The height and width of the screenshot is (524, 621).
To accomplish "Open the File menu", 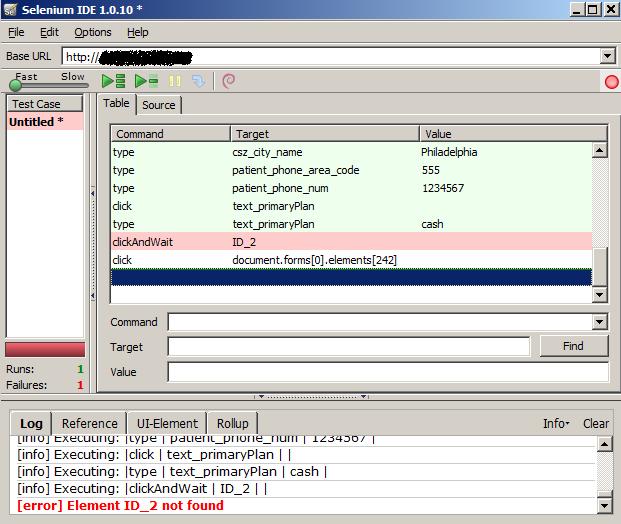I will point(16,32).
